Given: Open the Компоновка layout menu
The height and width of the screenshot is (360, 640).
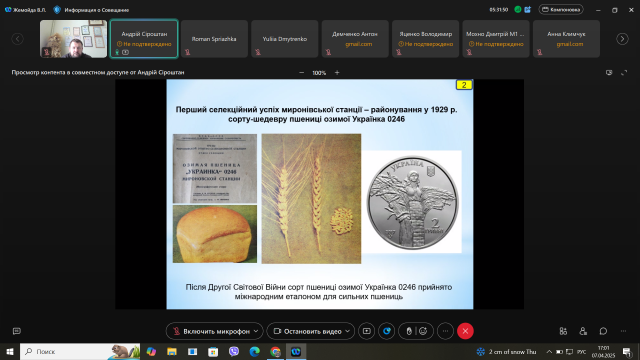Looking at the screenshot, I should 561,9.
